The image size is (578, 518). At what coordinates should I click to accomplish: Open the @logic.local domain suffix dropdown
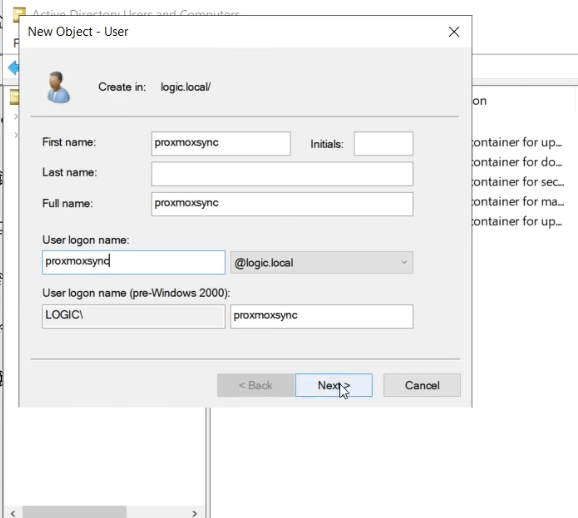tap(321, 263)
